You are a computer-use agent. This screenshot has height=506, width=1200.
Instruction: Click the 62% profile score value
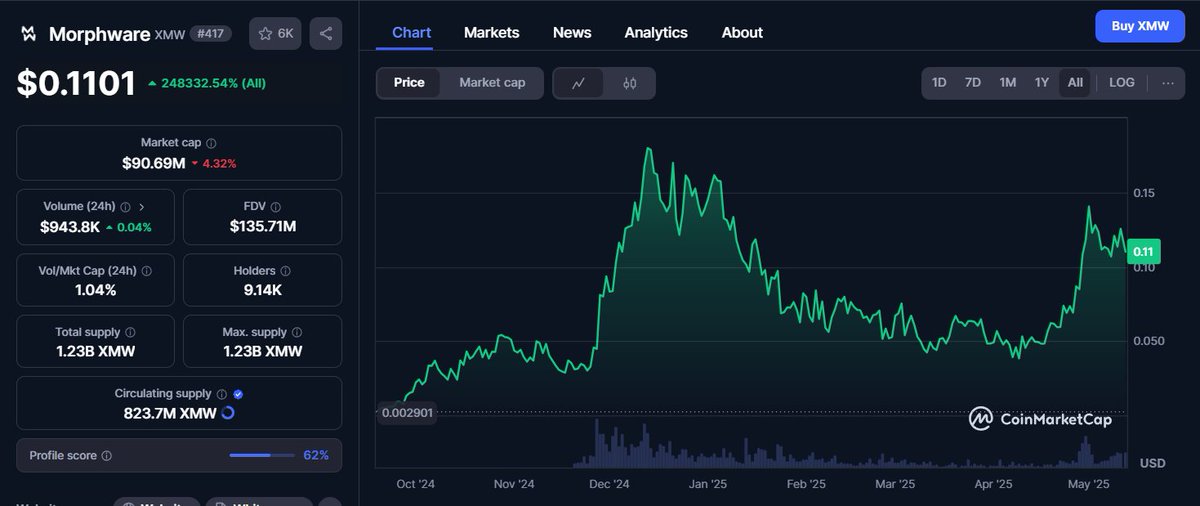(316, 456)
